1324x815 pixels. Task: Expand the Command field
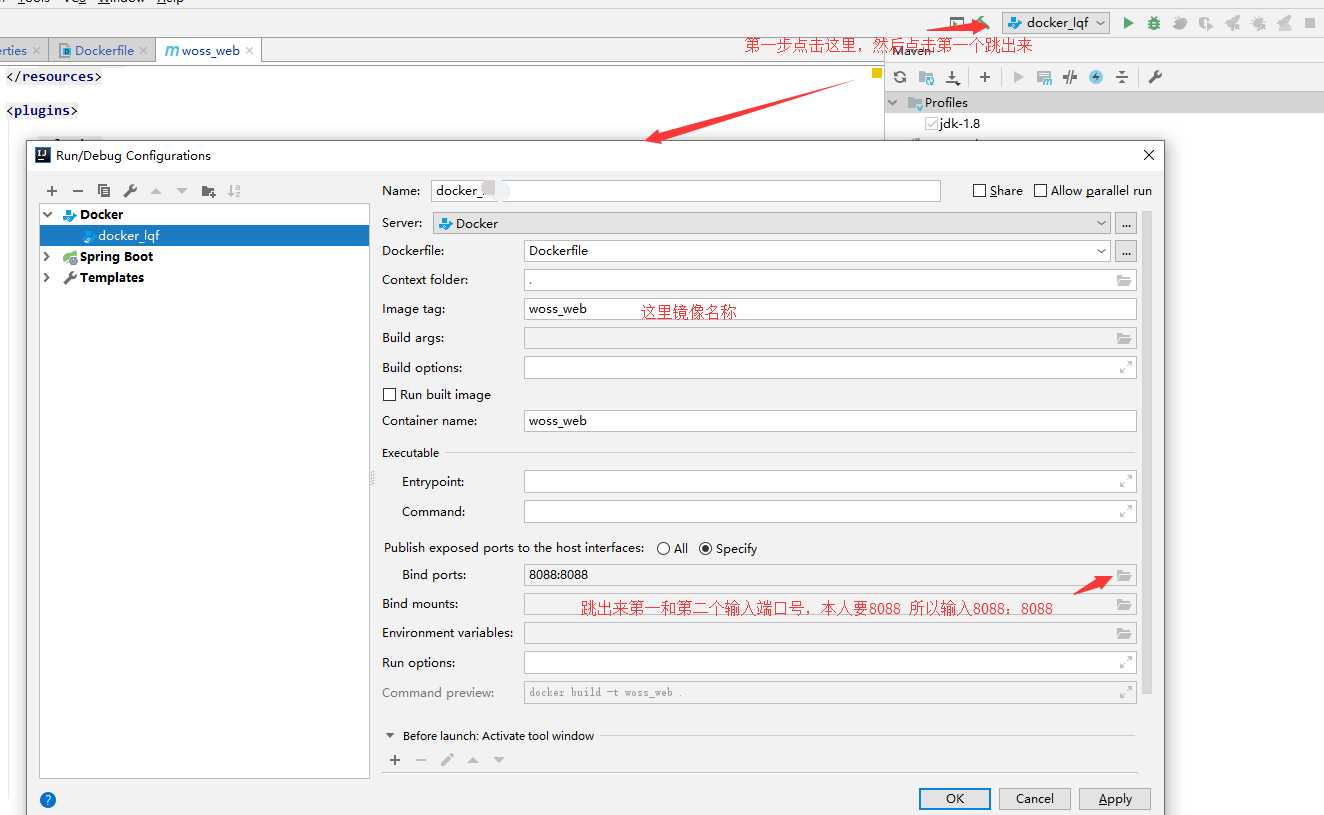tap(1125, 511)
